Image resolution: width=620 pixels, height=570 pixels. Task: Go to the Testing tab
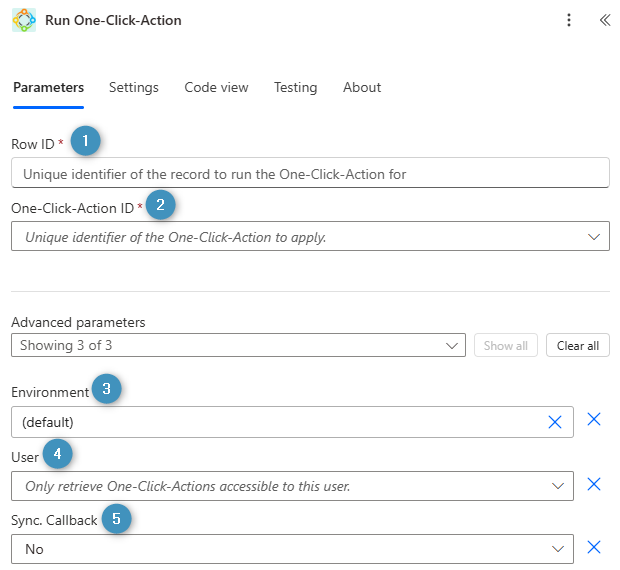tap(295, 87)
